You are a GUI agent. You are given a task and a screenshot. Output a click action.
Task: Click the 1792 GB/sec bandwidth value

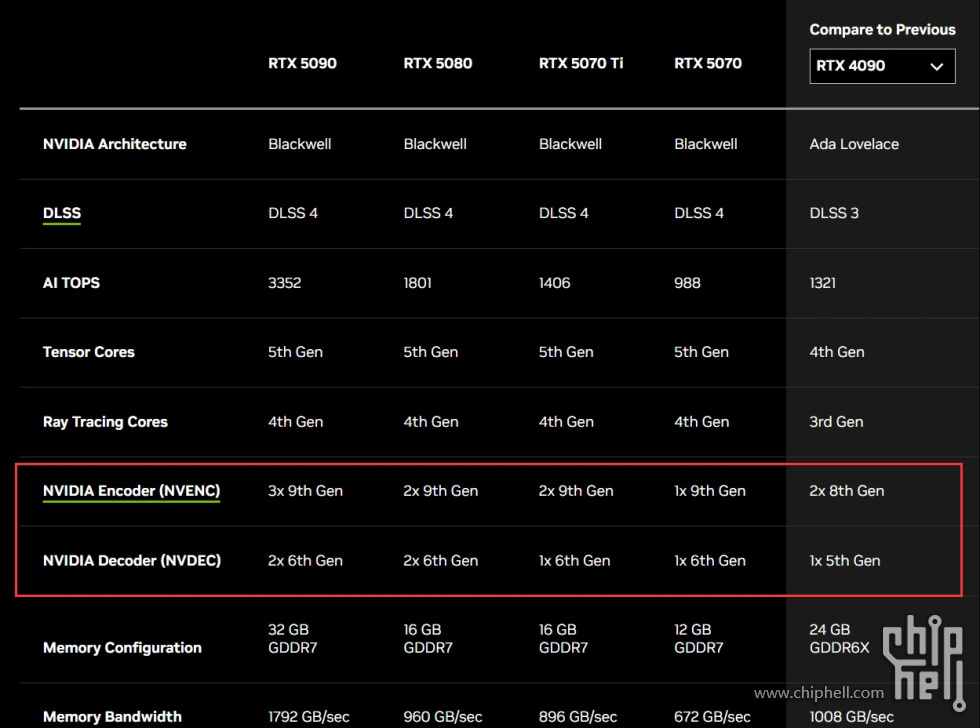pyautogui.click(x=308, y=717)
